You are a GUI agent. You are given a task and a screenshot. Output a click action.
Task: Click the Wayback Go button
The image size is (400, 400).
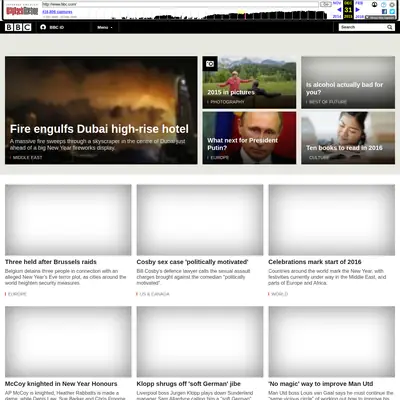[x=325, y=4]
